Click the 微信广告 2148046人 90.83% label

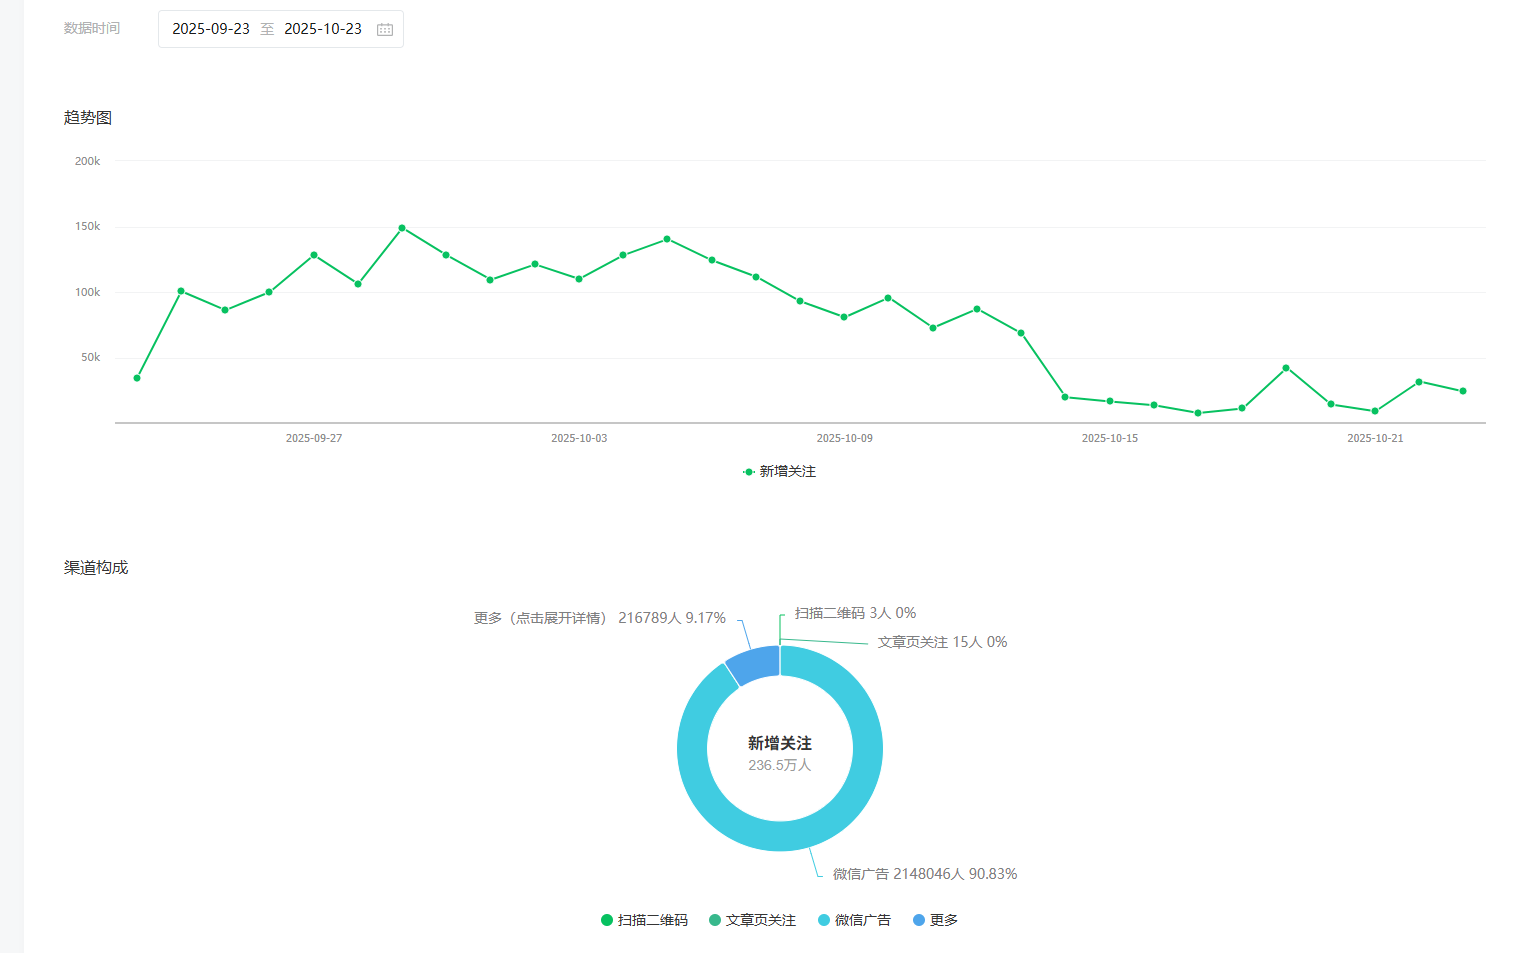point(924,874)
